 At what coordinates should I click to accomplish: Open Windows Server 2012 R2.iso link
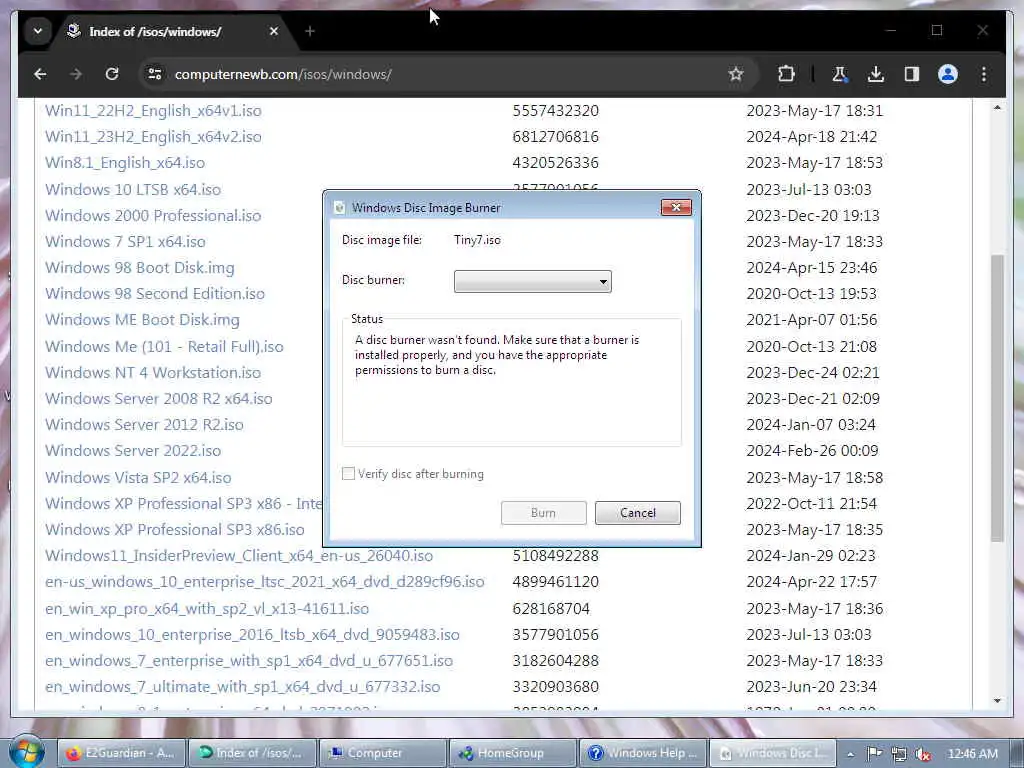coord(144,424)
